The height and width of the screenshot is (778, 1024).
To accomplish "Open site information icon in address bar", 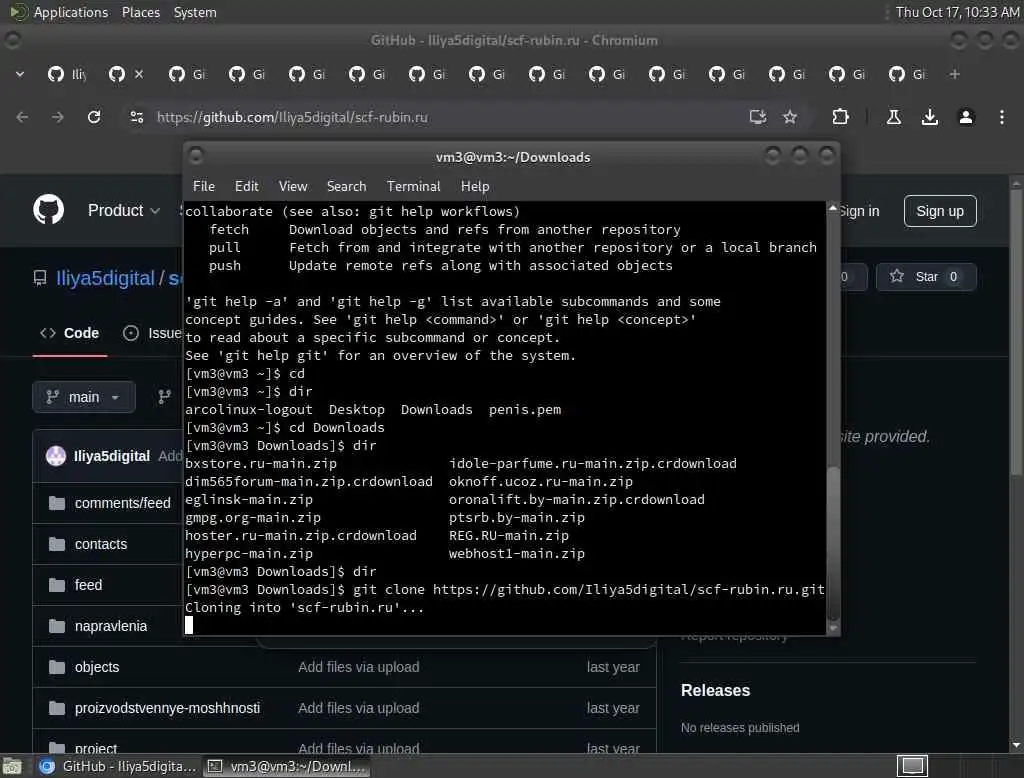I will click(137, 117).
